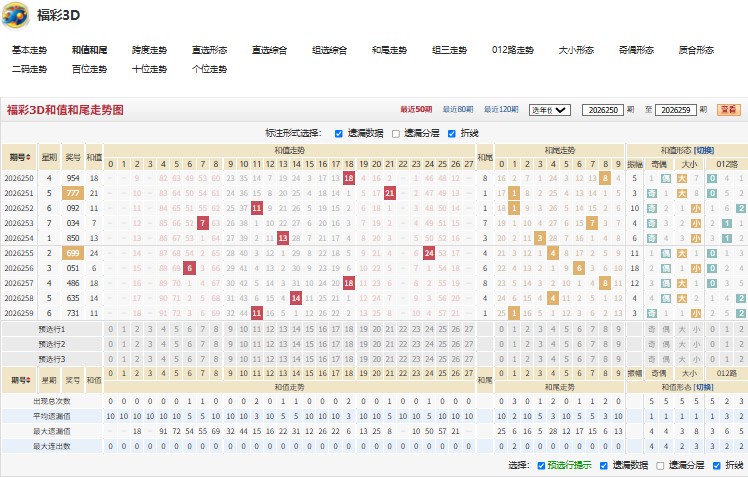The height and width of the screenshot is (477, 748).
Task: Open the 奇偶形态 page
Action: point(636,50)
